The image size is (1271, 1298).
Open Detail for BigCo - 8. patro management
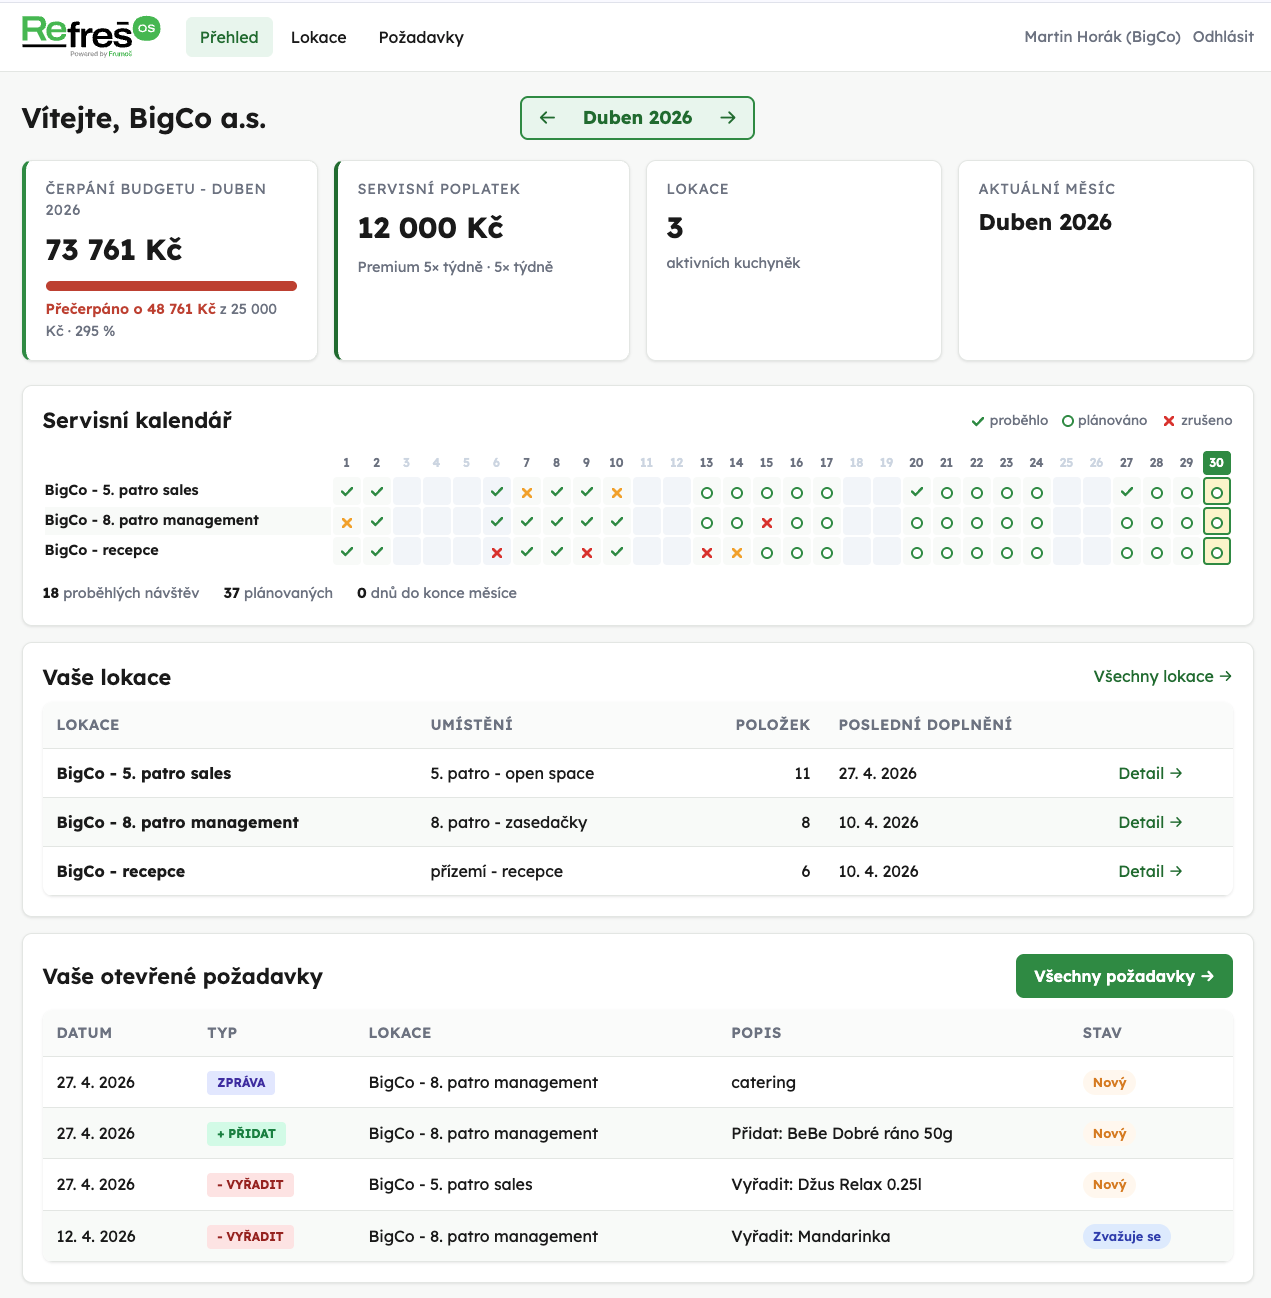[1150, 822]
